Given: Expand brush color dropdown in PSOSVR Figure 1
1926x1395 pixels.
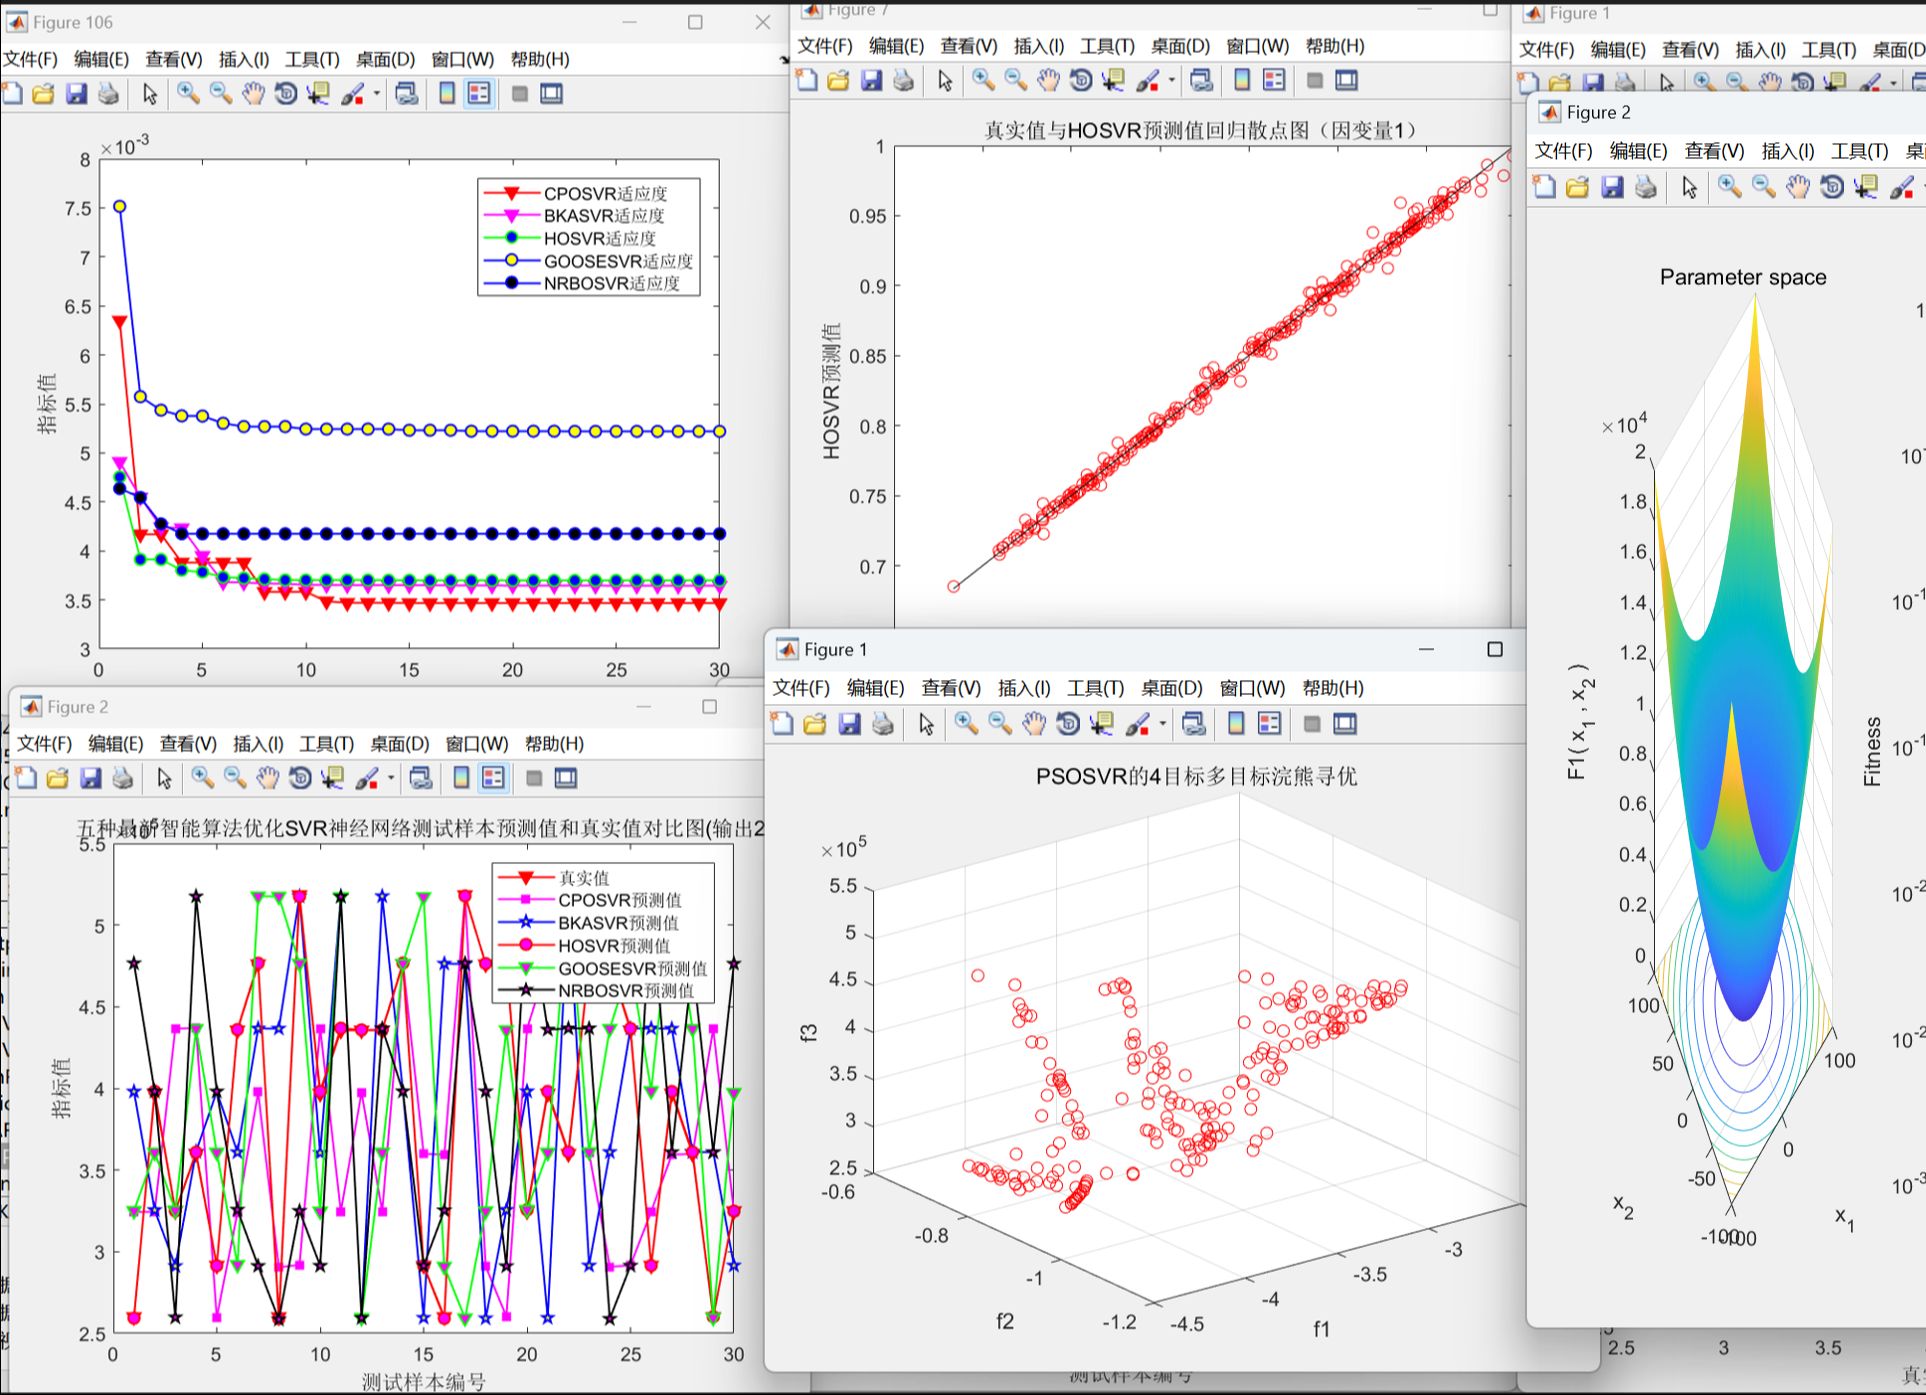Looking at the screenshot, I should coord(1163,724).
